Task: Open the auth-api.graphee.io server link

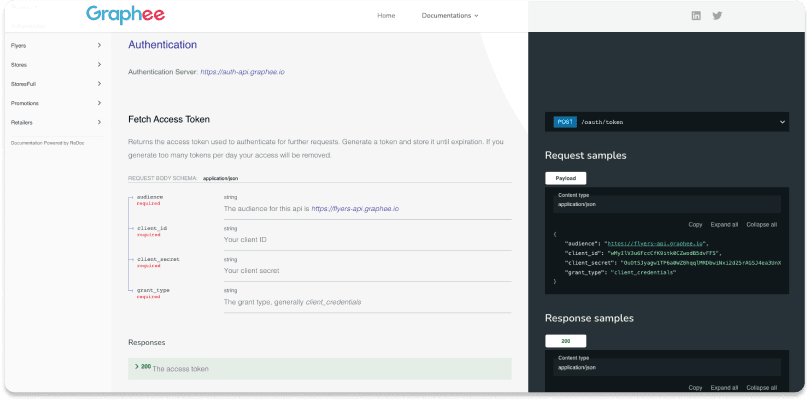Action: 242,72
